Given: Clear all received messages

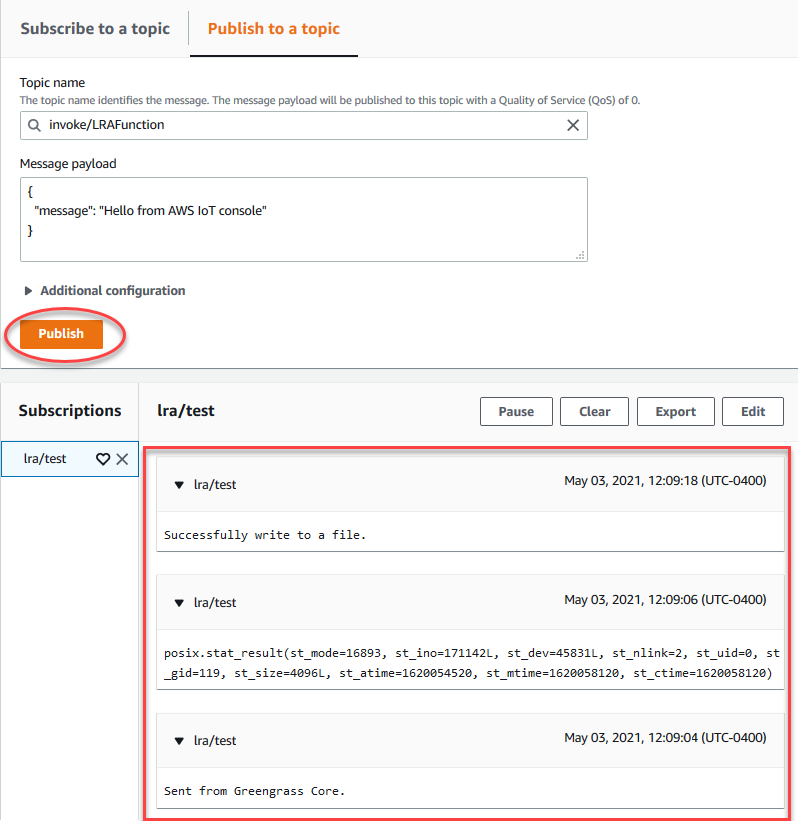Looking at the screenshot, I should (x=594, y=411).
